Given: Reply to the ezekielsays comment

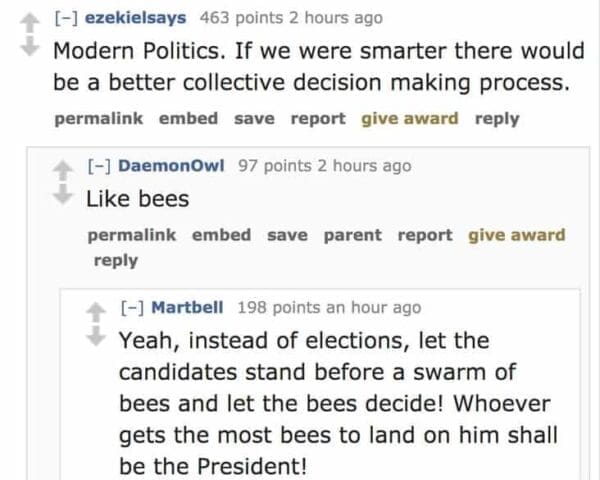Looking at the screenshot, I should [x=497, y=118].
